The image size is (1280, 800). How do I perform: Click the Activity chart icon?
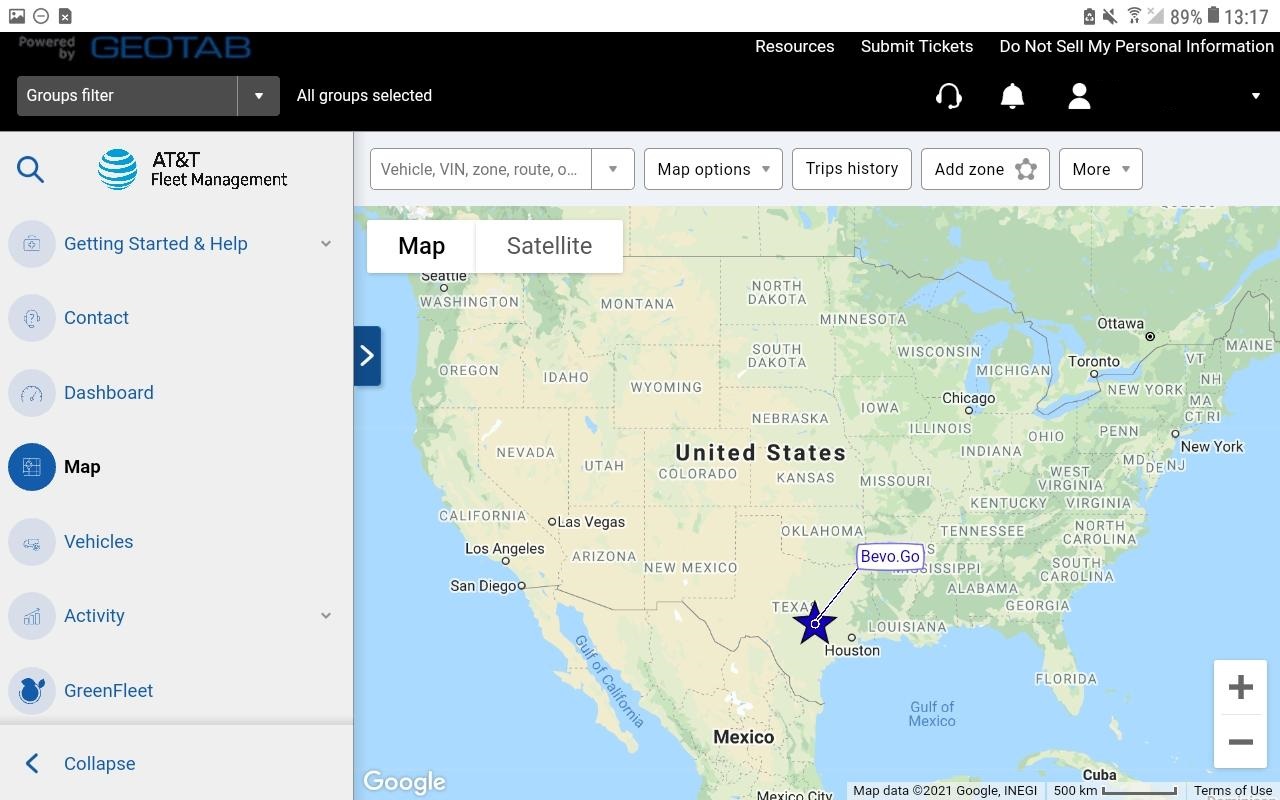point(32,616)
